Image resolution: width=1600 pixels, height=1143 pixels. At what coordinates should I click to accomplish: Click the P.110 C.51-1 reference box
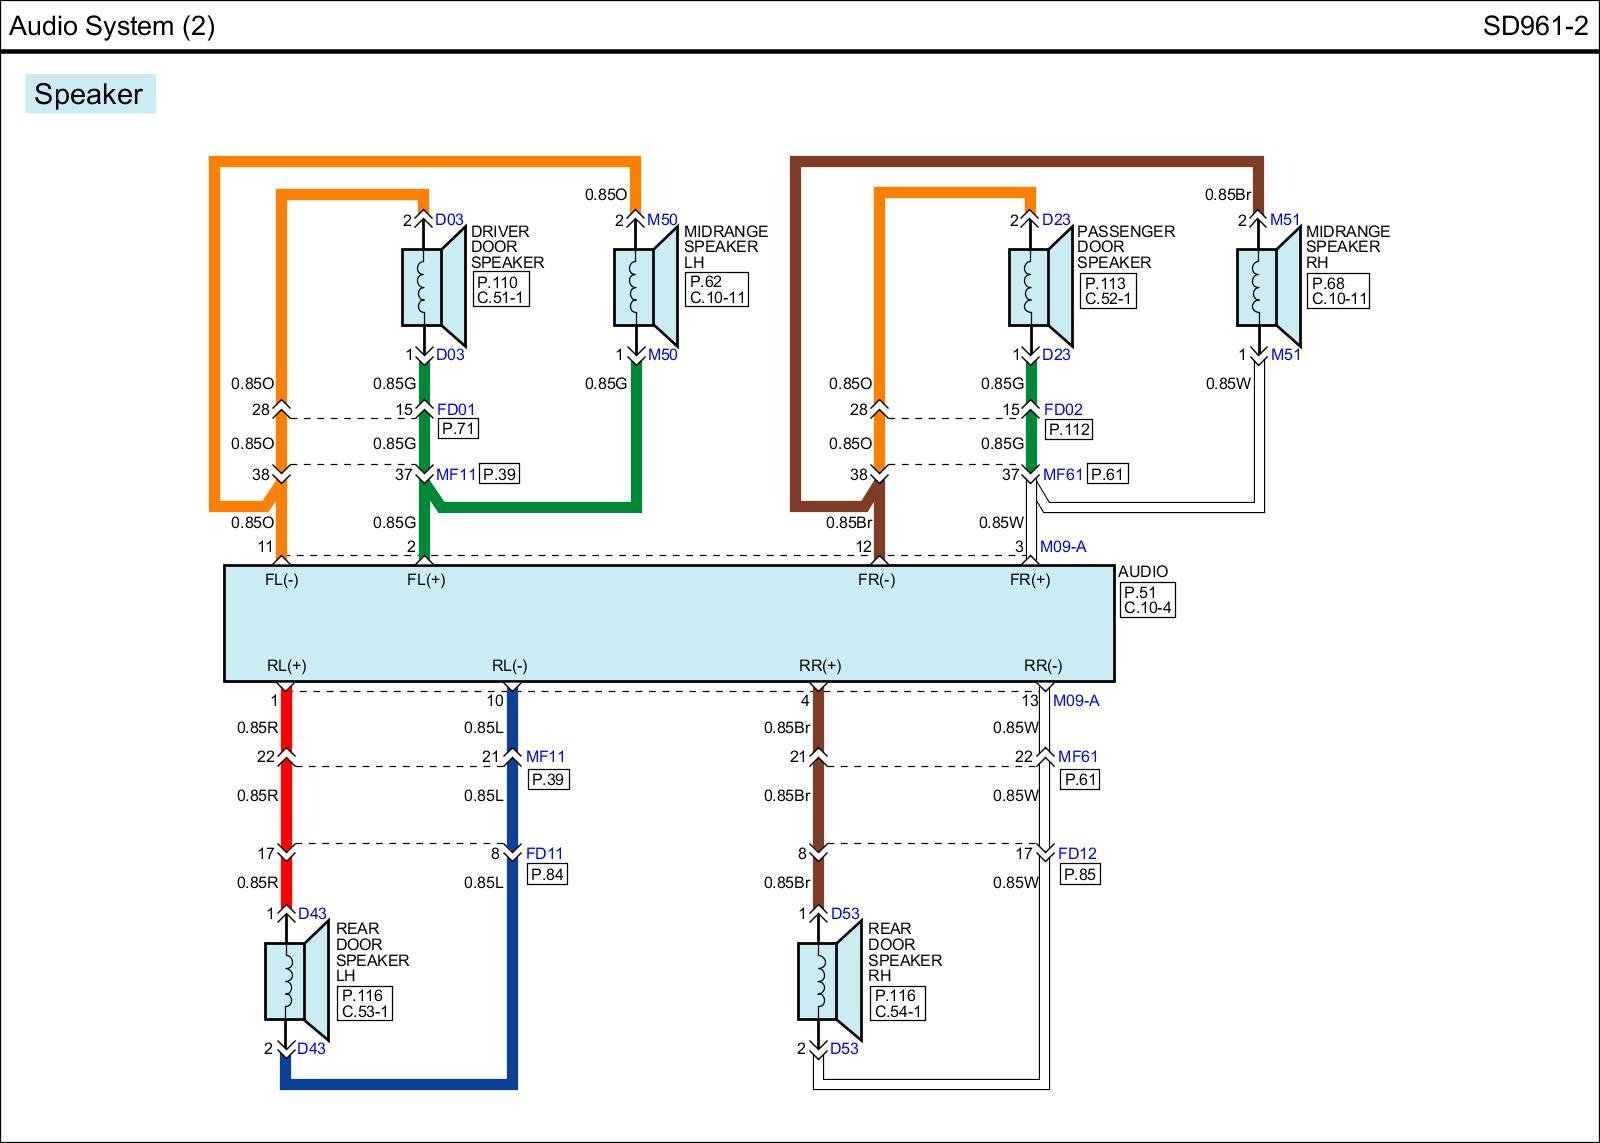(x=500, y=290)
